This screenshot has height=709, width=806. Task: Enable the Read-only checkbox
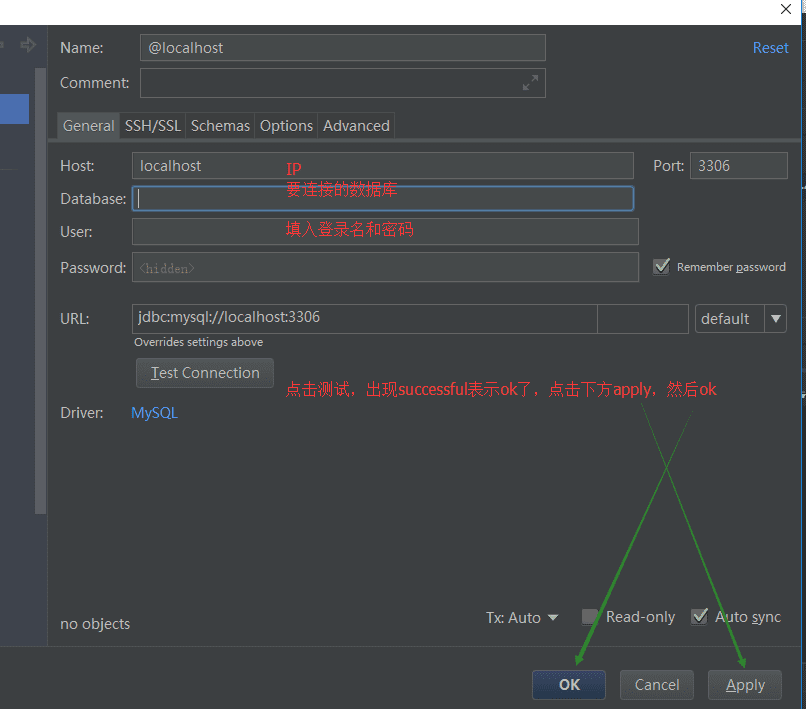click(x=590, y=616)
